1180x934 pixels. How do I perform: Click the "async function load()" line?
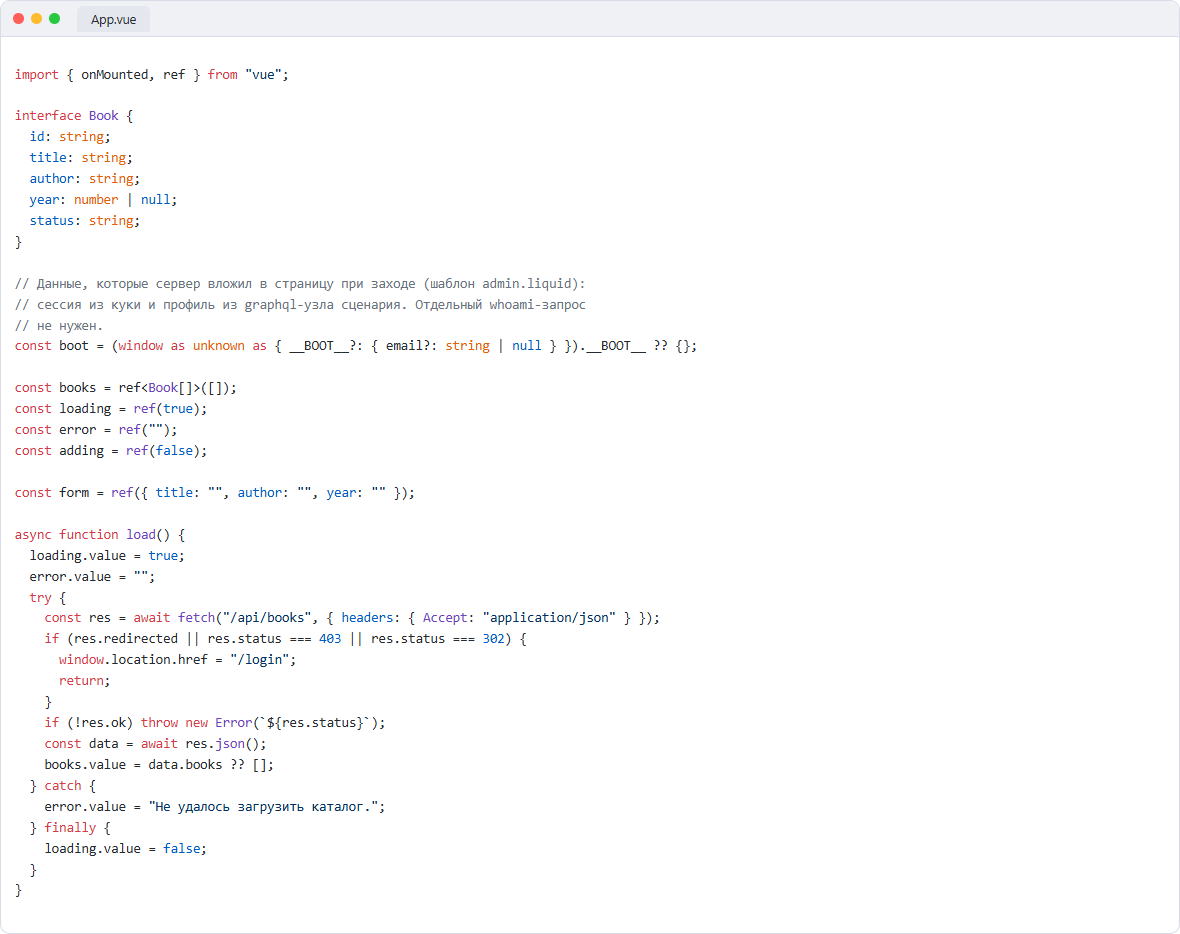tap(100, 535)
